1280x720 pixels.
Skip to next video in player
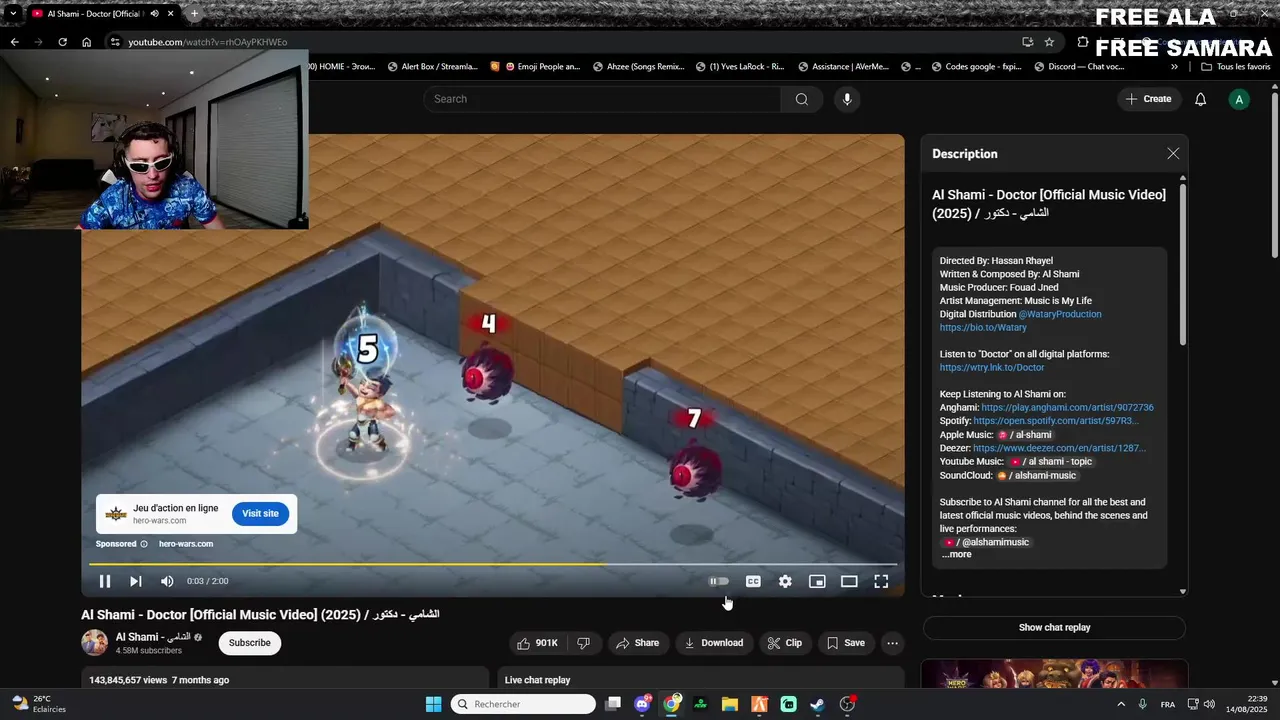136,581
